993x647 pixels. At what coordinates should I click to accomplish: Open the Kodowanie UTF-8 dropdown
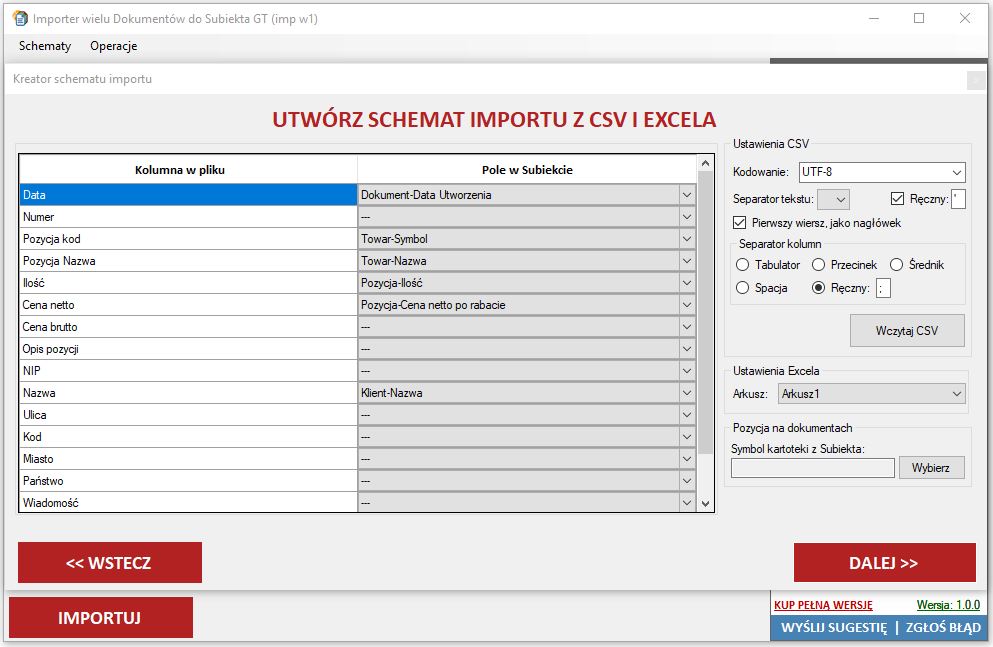coord(880,172)
